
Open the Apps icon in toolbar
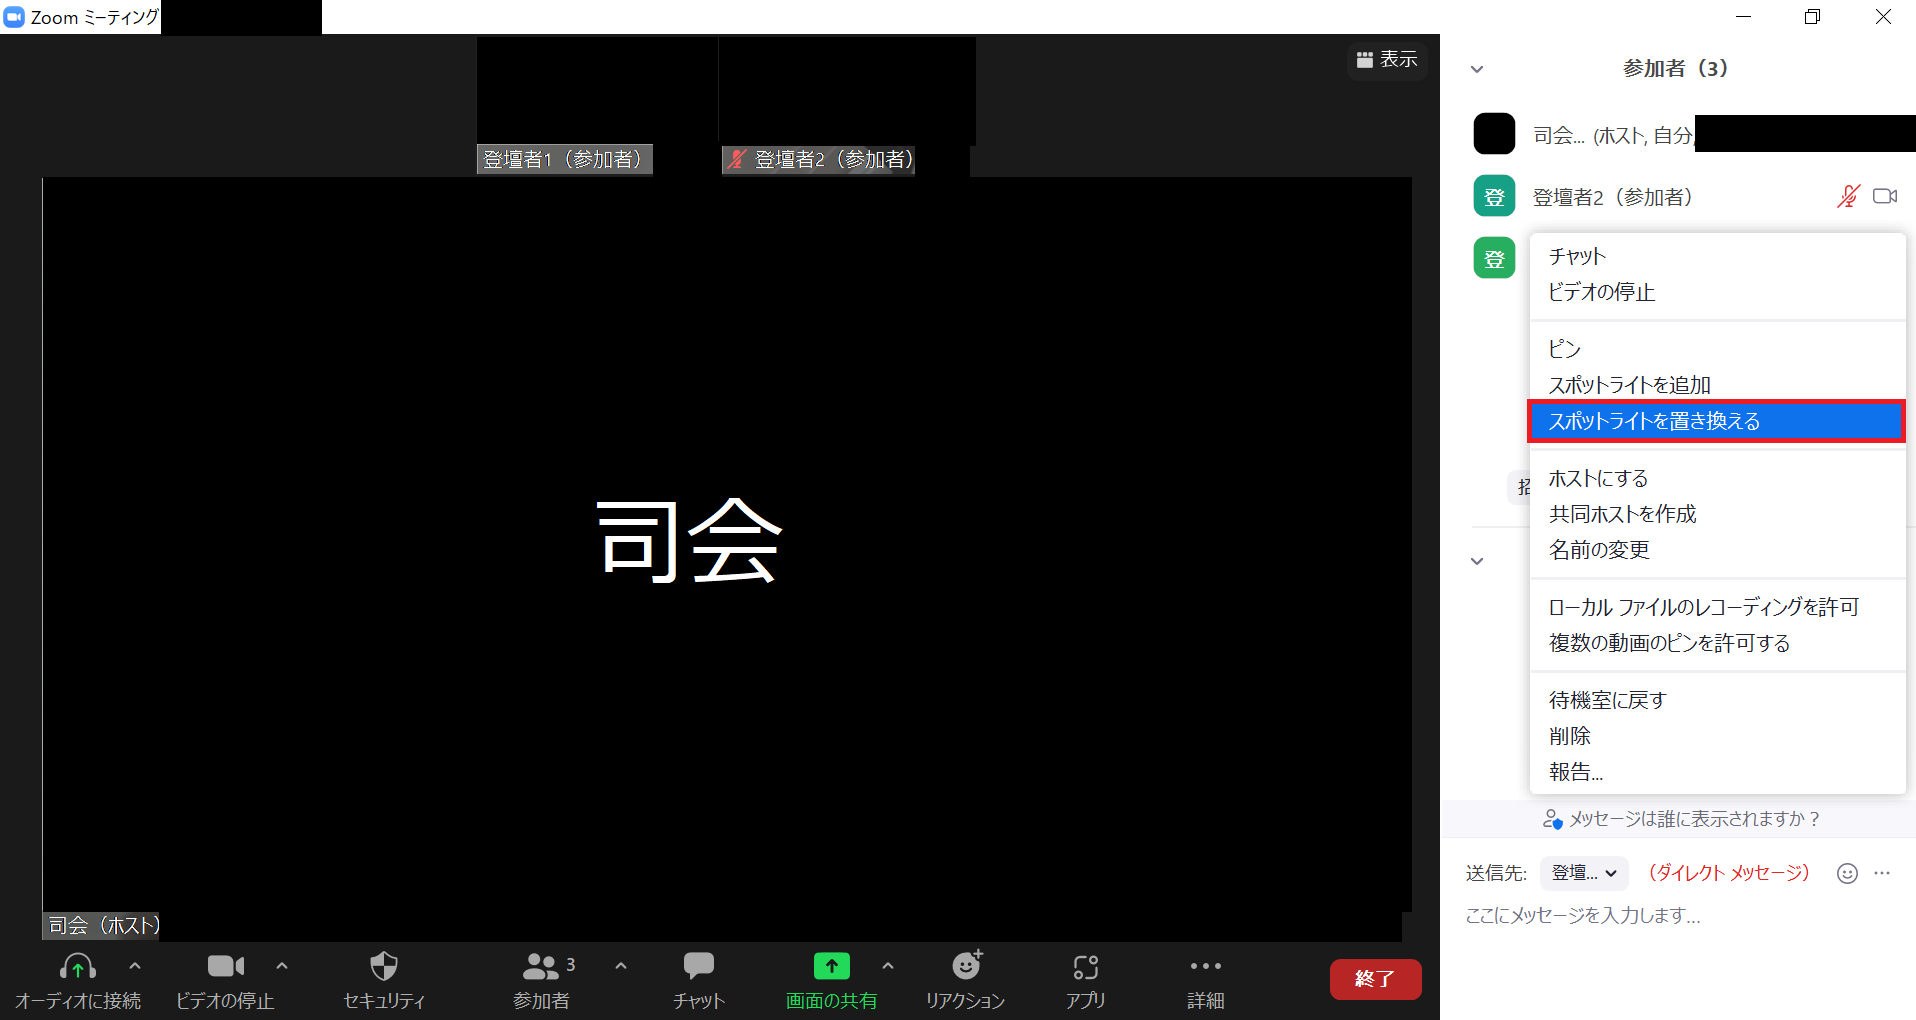tap(1085, 967)
